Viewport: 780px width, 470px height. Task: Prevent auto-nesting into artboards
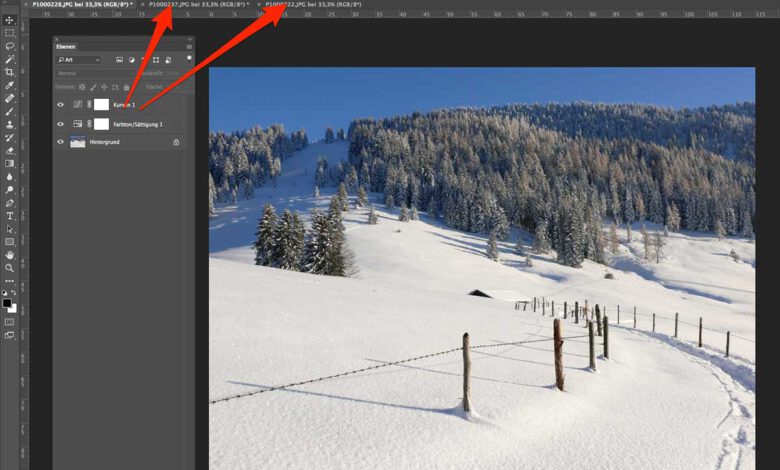[x=115, y=87]
